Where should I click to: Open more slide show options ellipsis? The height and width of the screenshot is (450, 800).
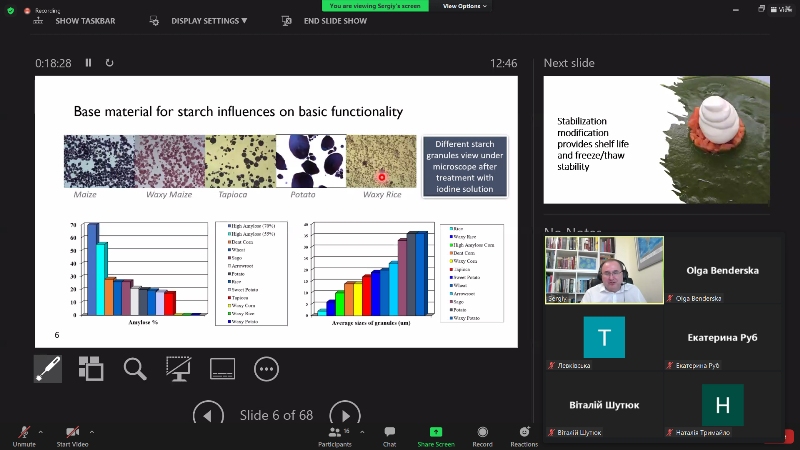(266, 368)
